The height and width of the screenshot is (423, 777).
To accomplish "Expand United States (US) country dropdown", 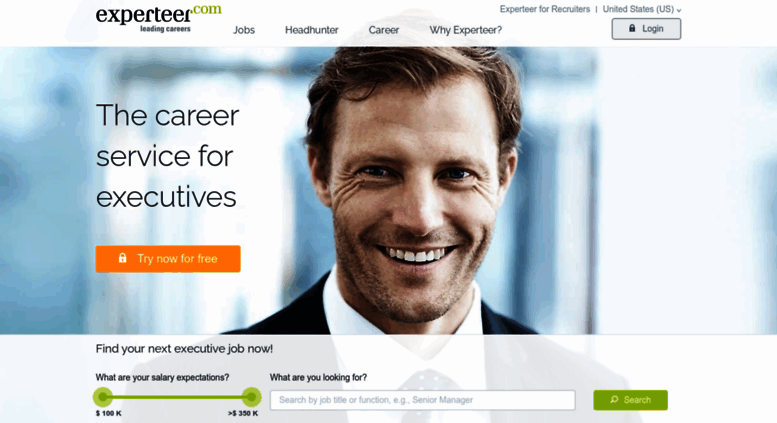I will tap(642, 9).
